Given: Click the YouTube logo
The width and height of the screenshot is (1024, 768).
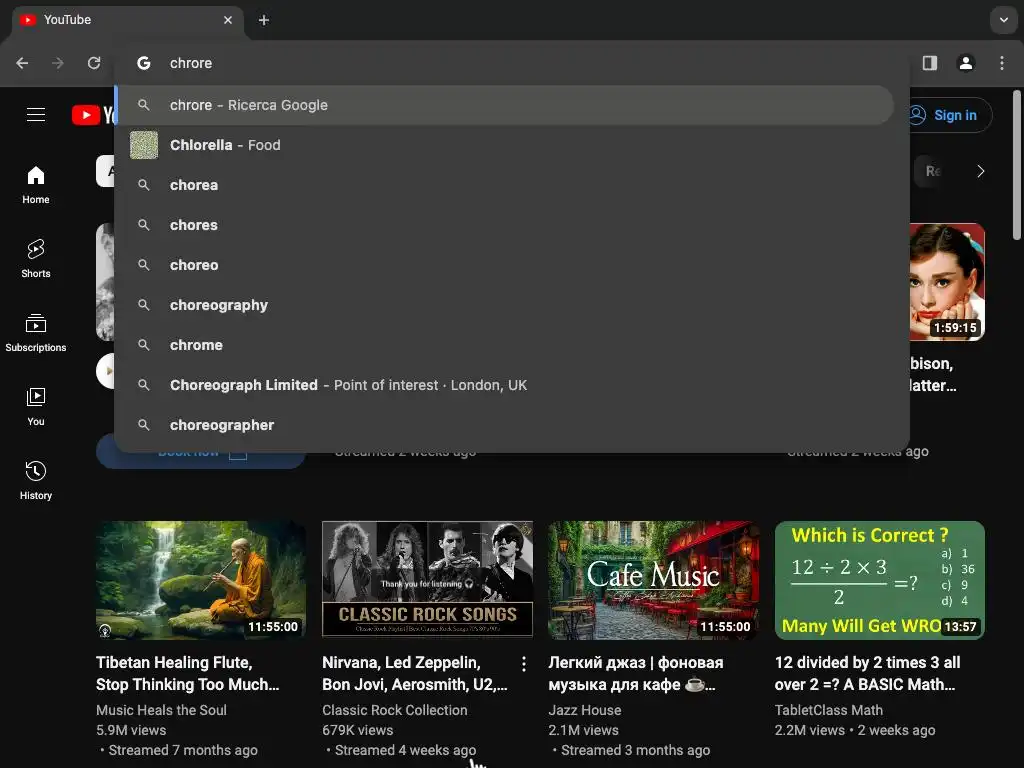Looking at the screenshot, I should coord(94,115).
